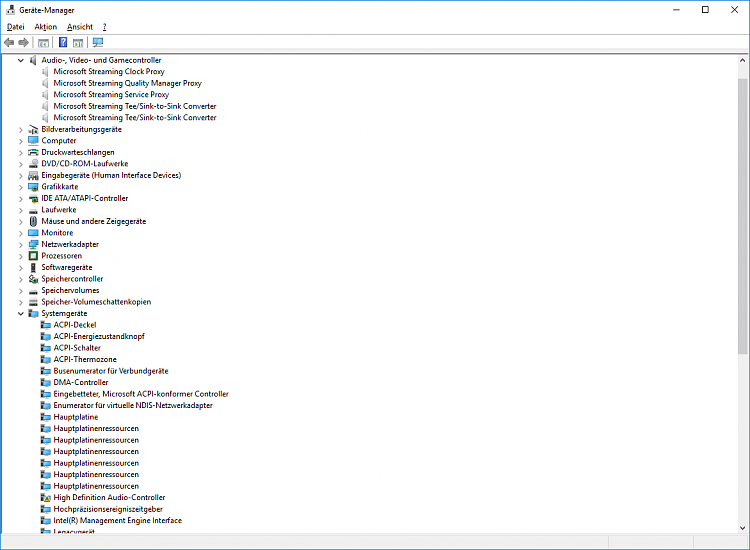Select High Definition Audio-Controller device
Image resolution: width=750 pixels, height=550 pixels.
[110, 498]
